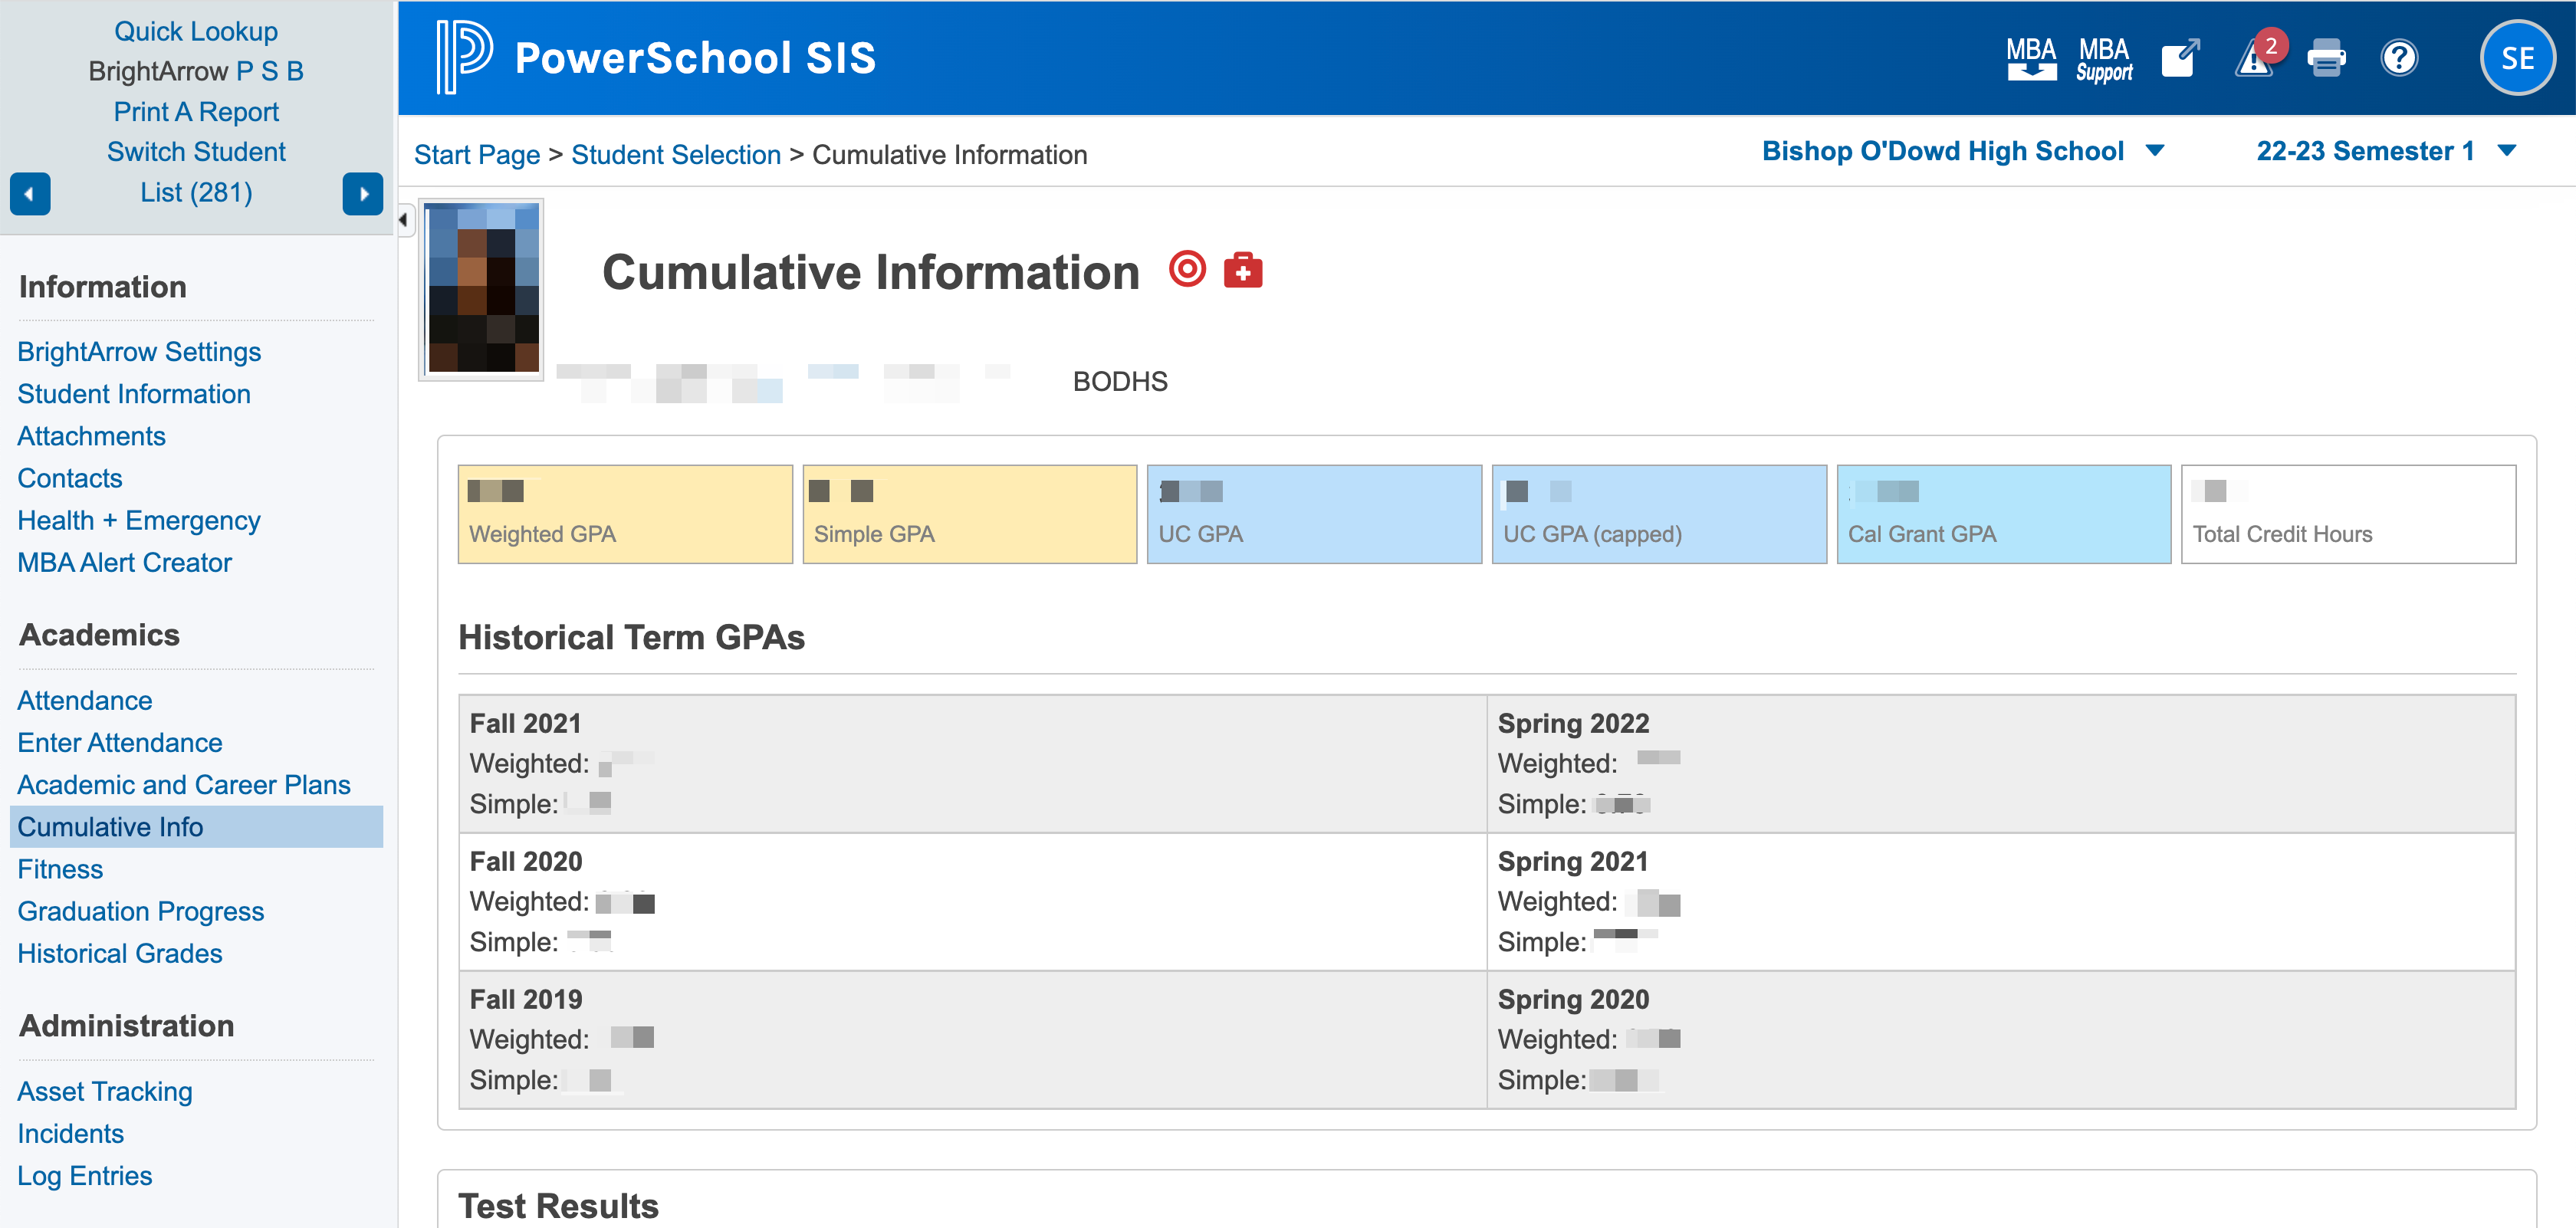Click the red medical kit alert icon

point(1243,270)
